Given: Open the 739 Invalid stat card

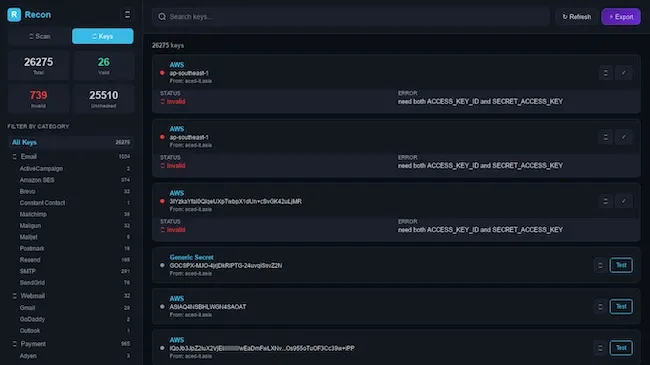Looking at the screenshot, I should coord(38,99).
